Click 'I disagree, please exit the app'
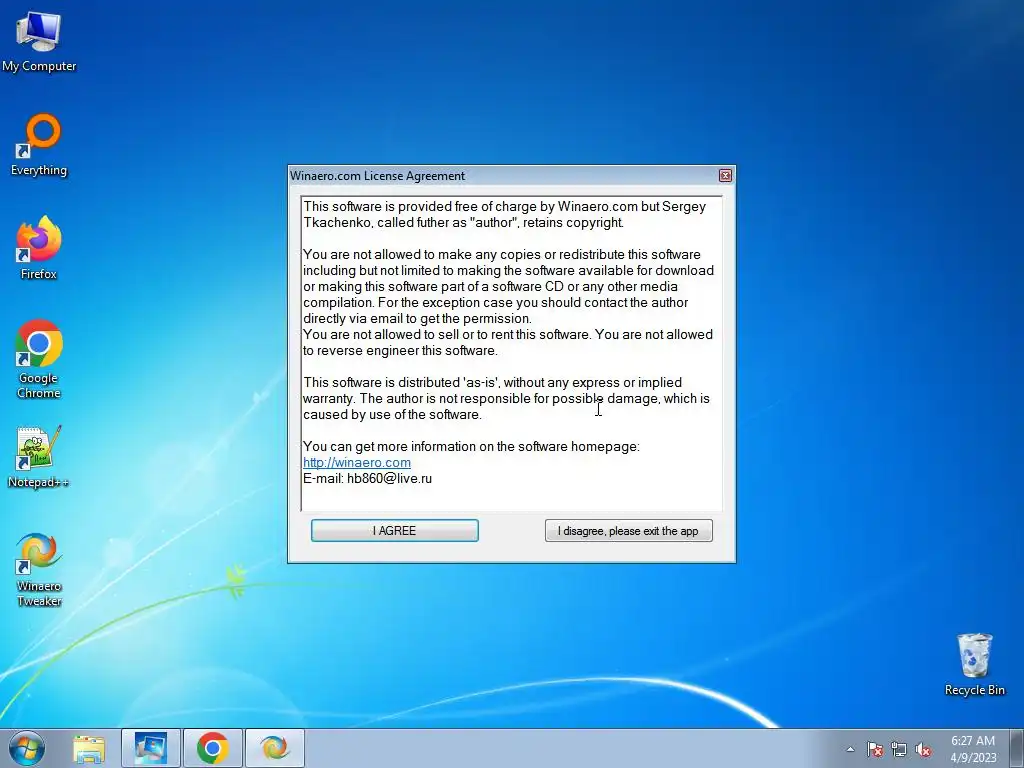1024x768 pixels. 628,530
